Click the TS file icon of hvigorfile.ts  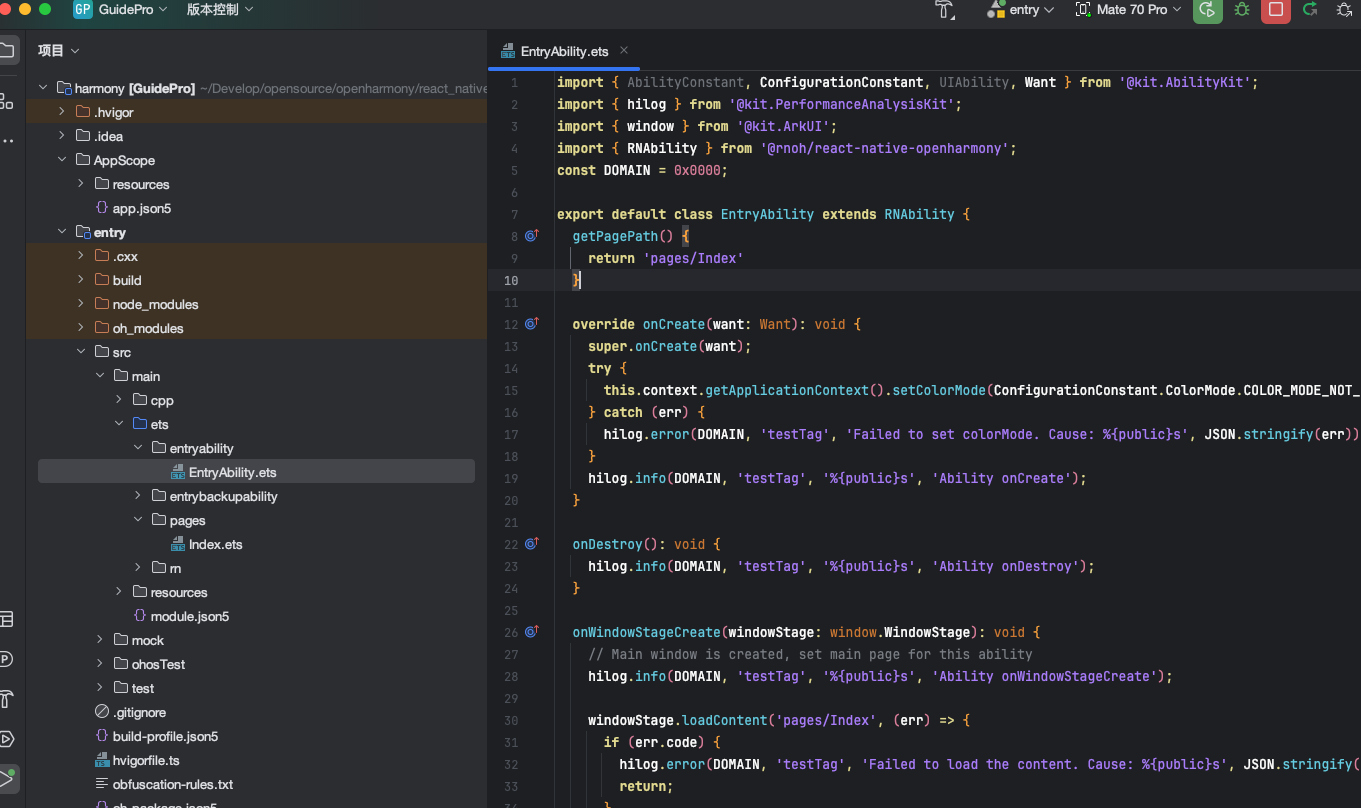coord(102,760)
